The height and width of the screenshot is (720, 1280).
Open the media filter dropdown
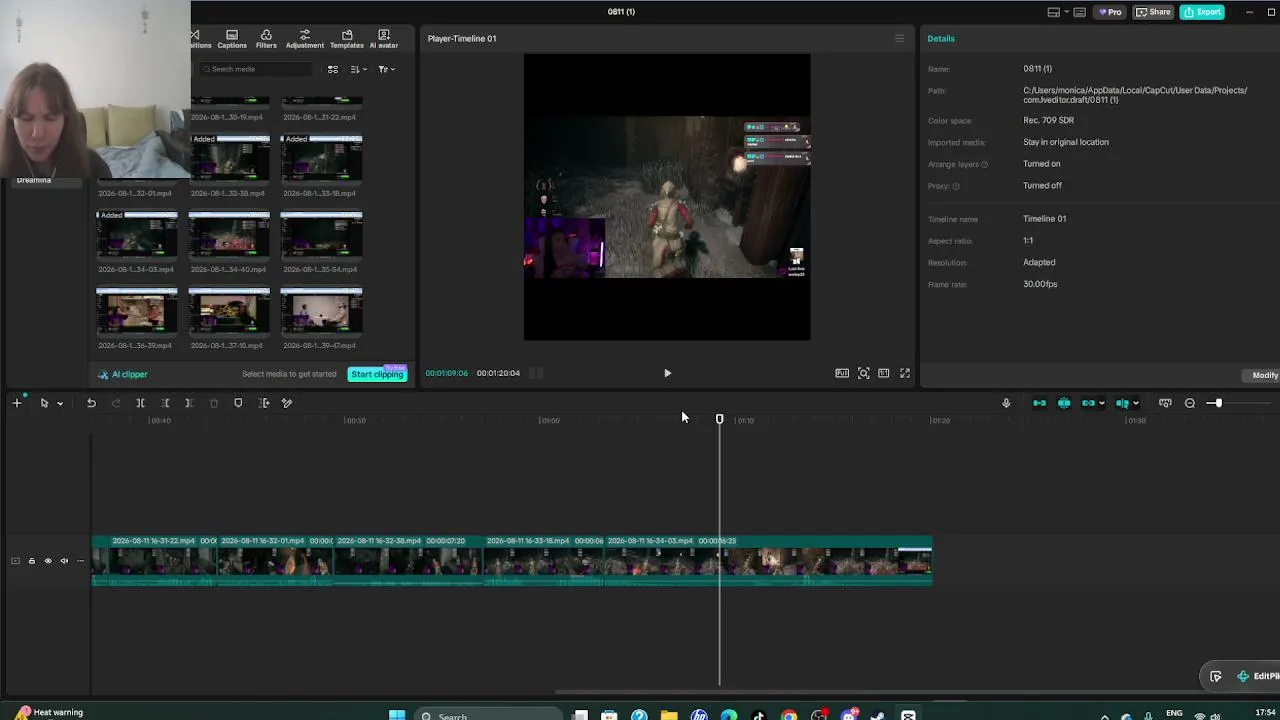386,69
